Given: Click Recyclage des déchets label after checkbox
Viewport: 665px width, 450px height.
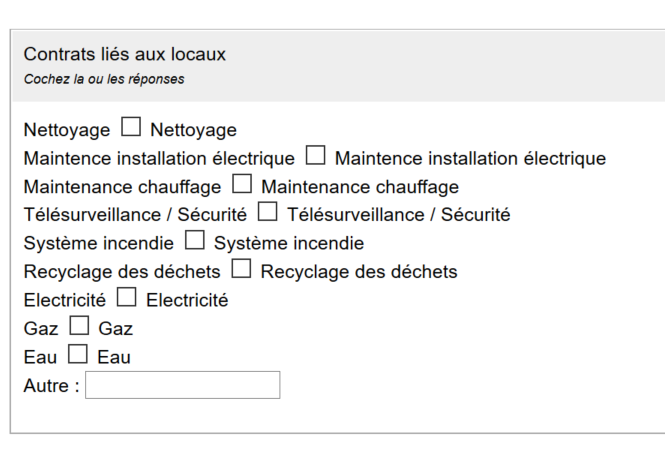Looking at the screenshot, I should tap(358, 271).
